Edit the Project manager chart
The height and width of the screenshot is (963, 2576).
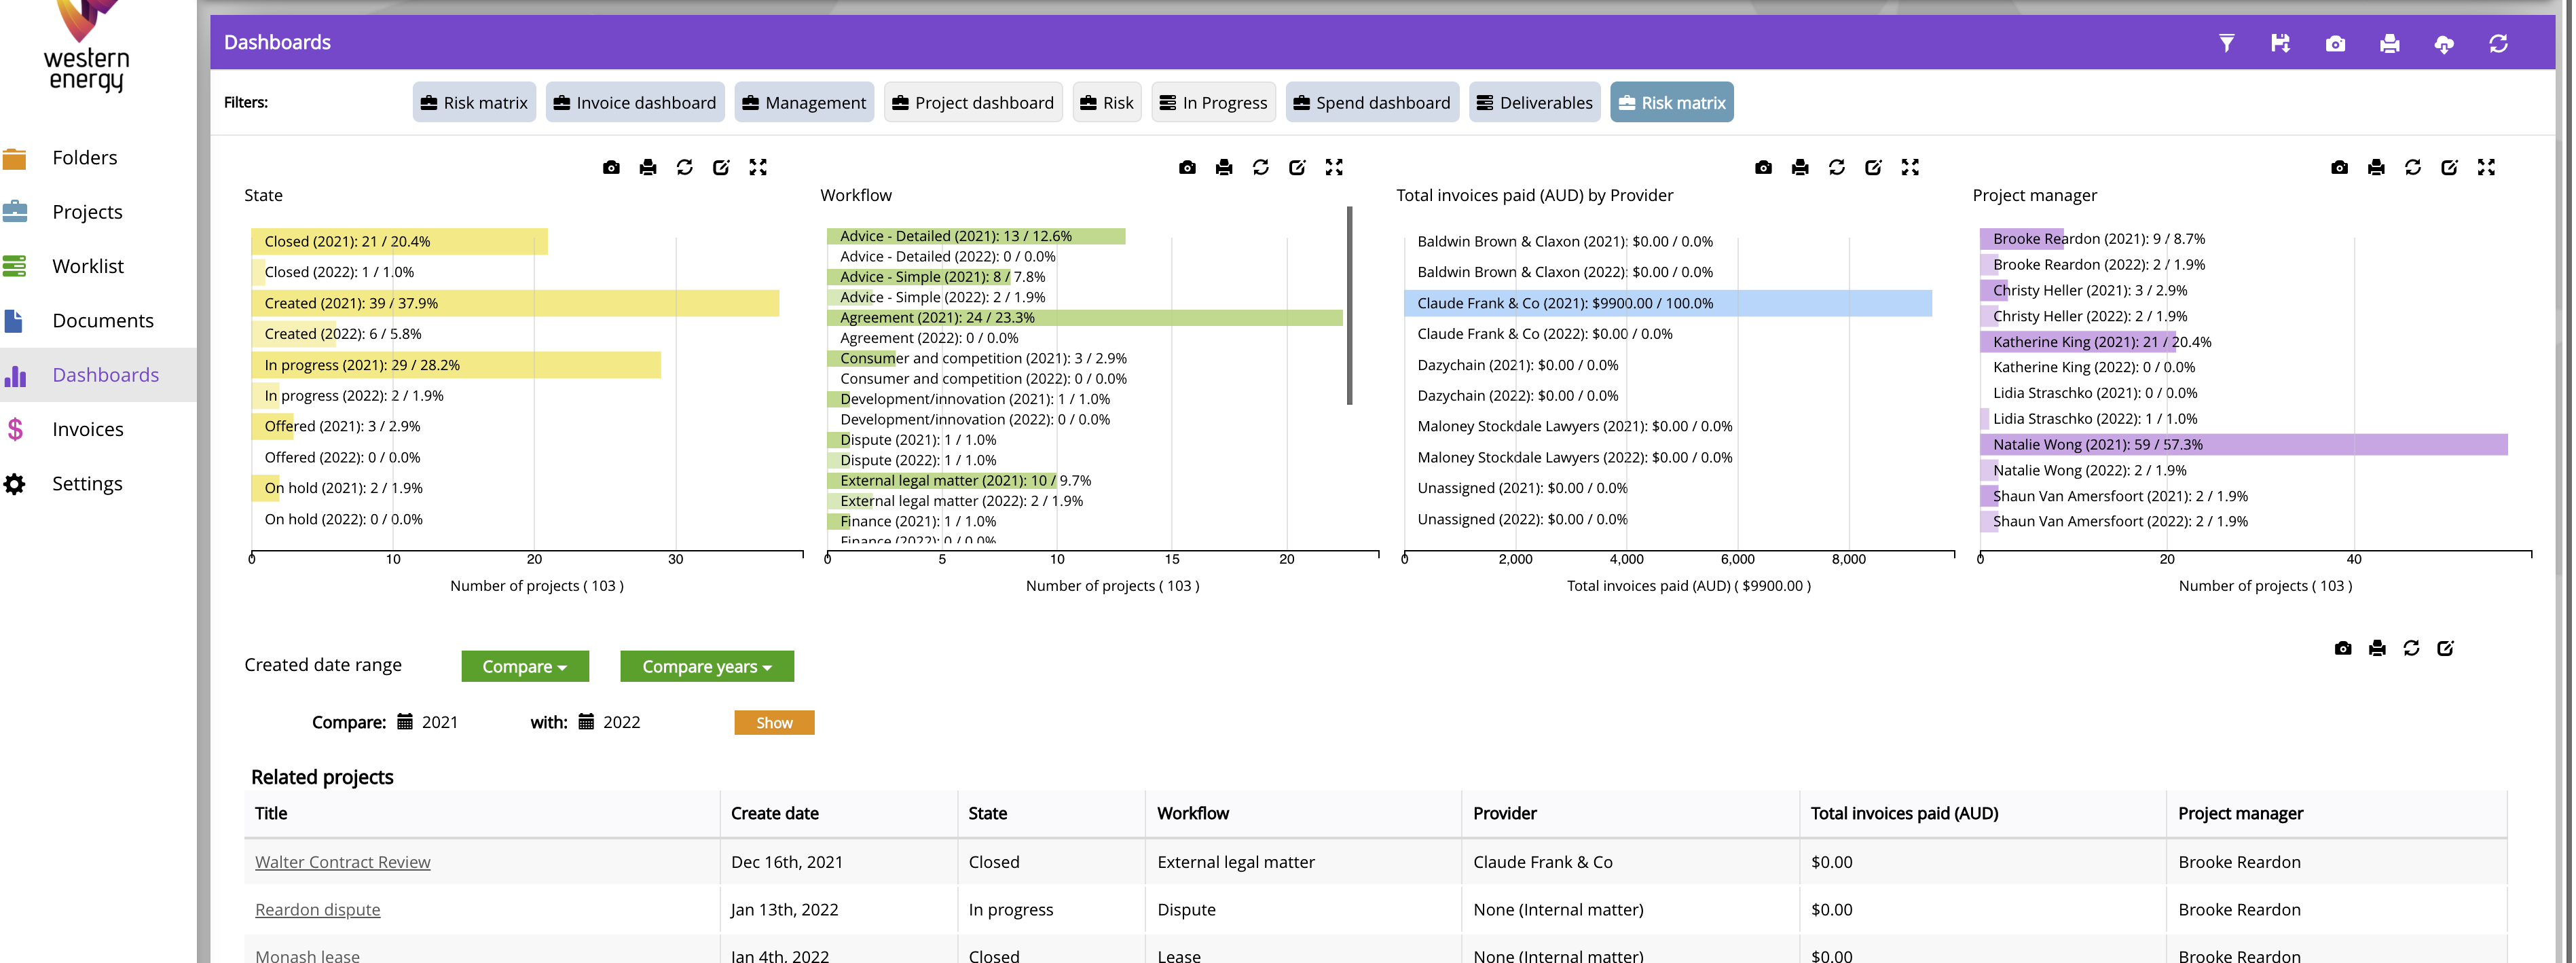pyautogui.click(x=2449, y=167)
